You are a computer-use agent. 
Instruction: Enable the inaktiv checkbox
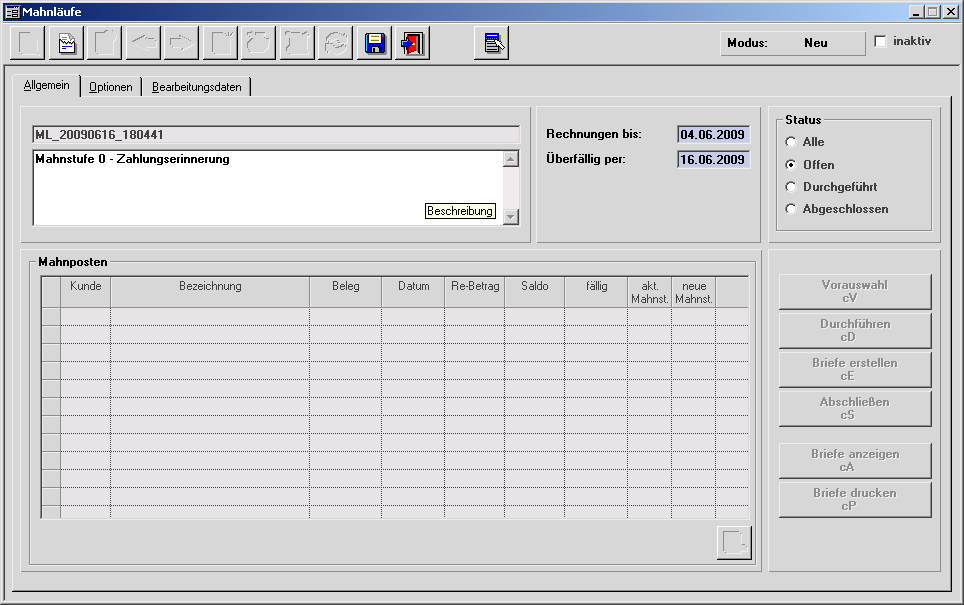coord(880,42)
